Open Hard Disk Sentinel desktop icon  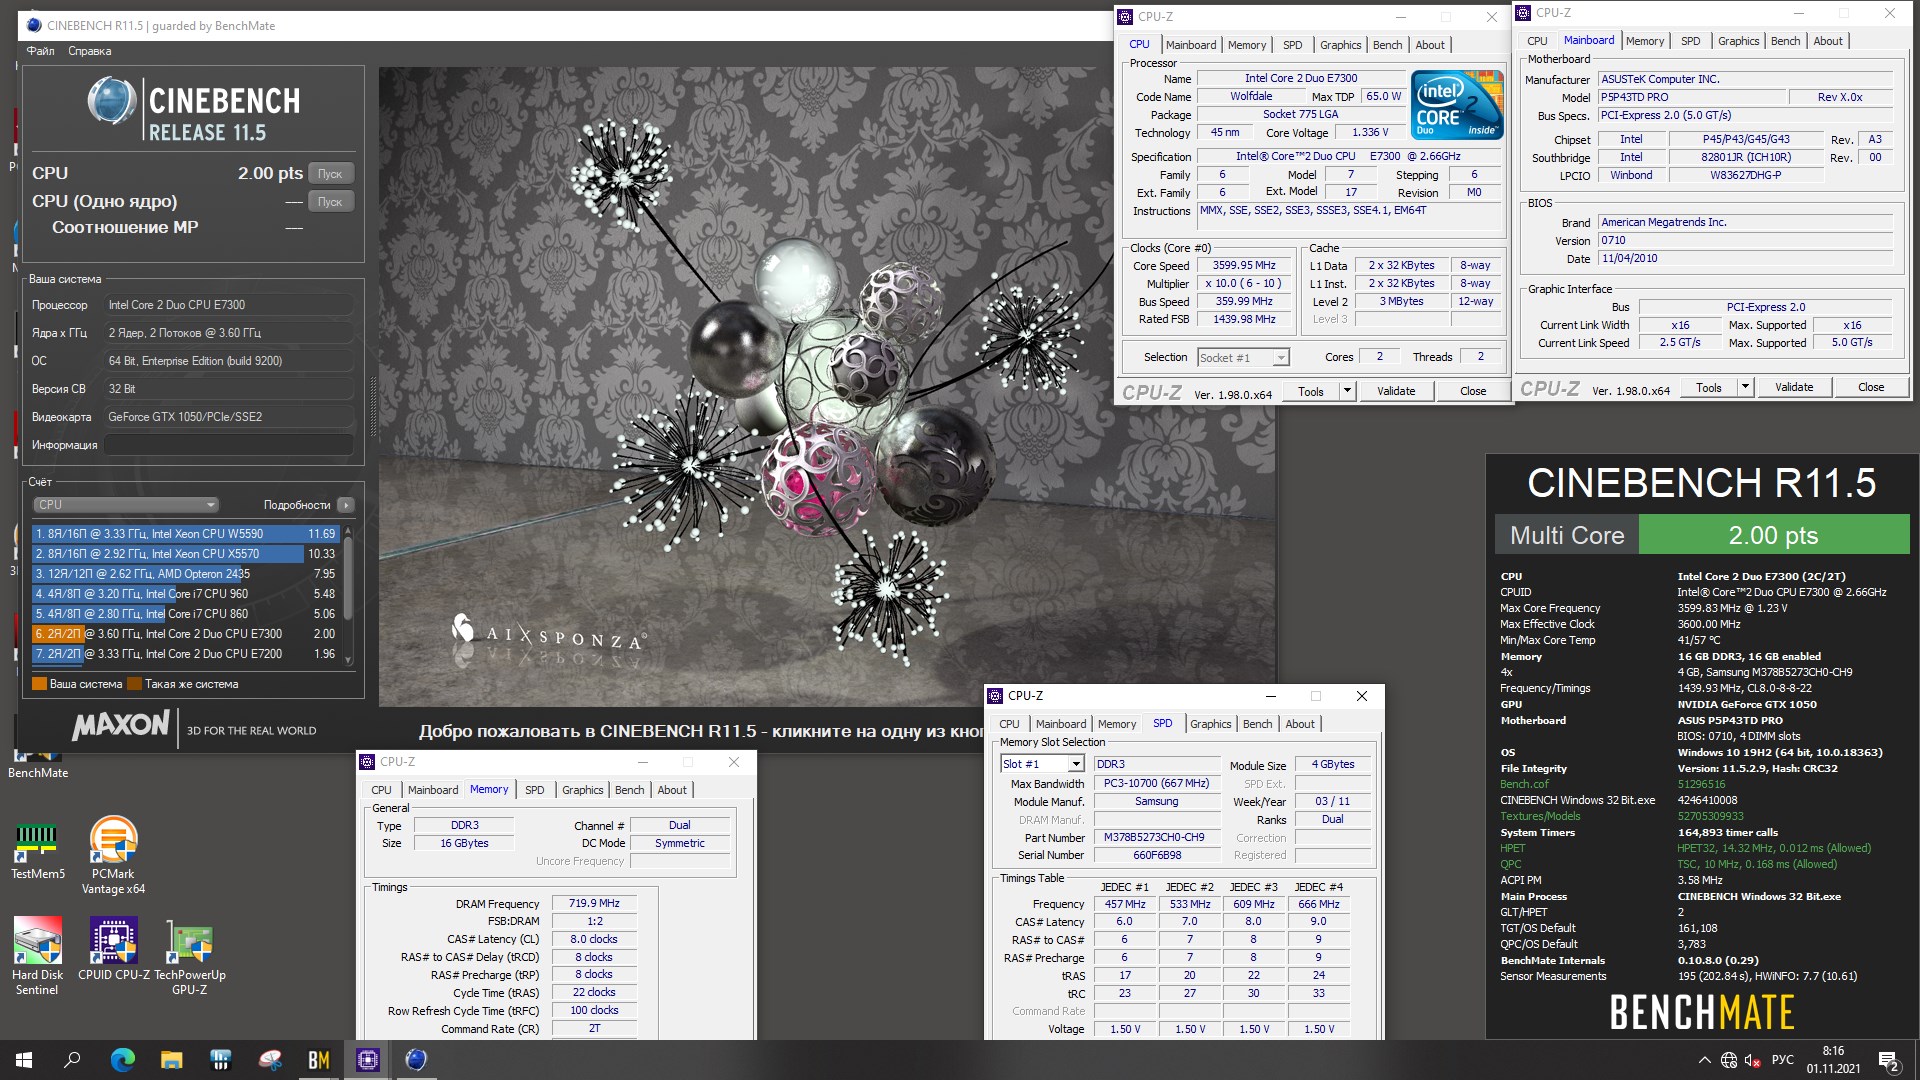click(37, 955)
